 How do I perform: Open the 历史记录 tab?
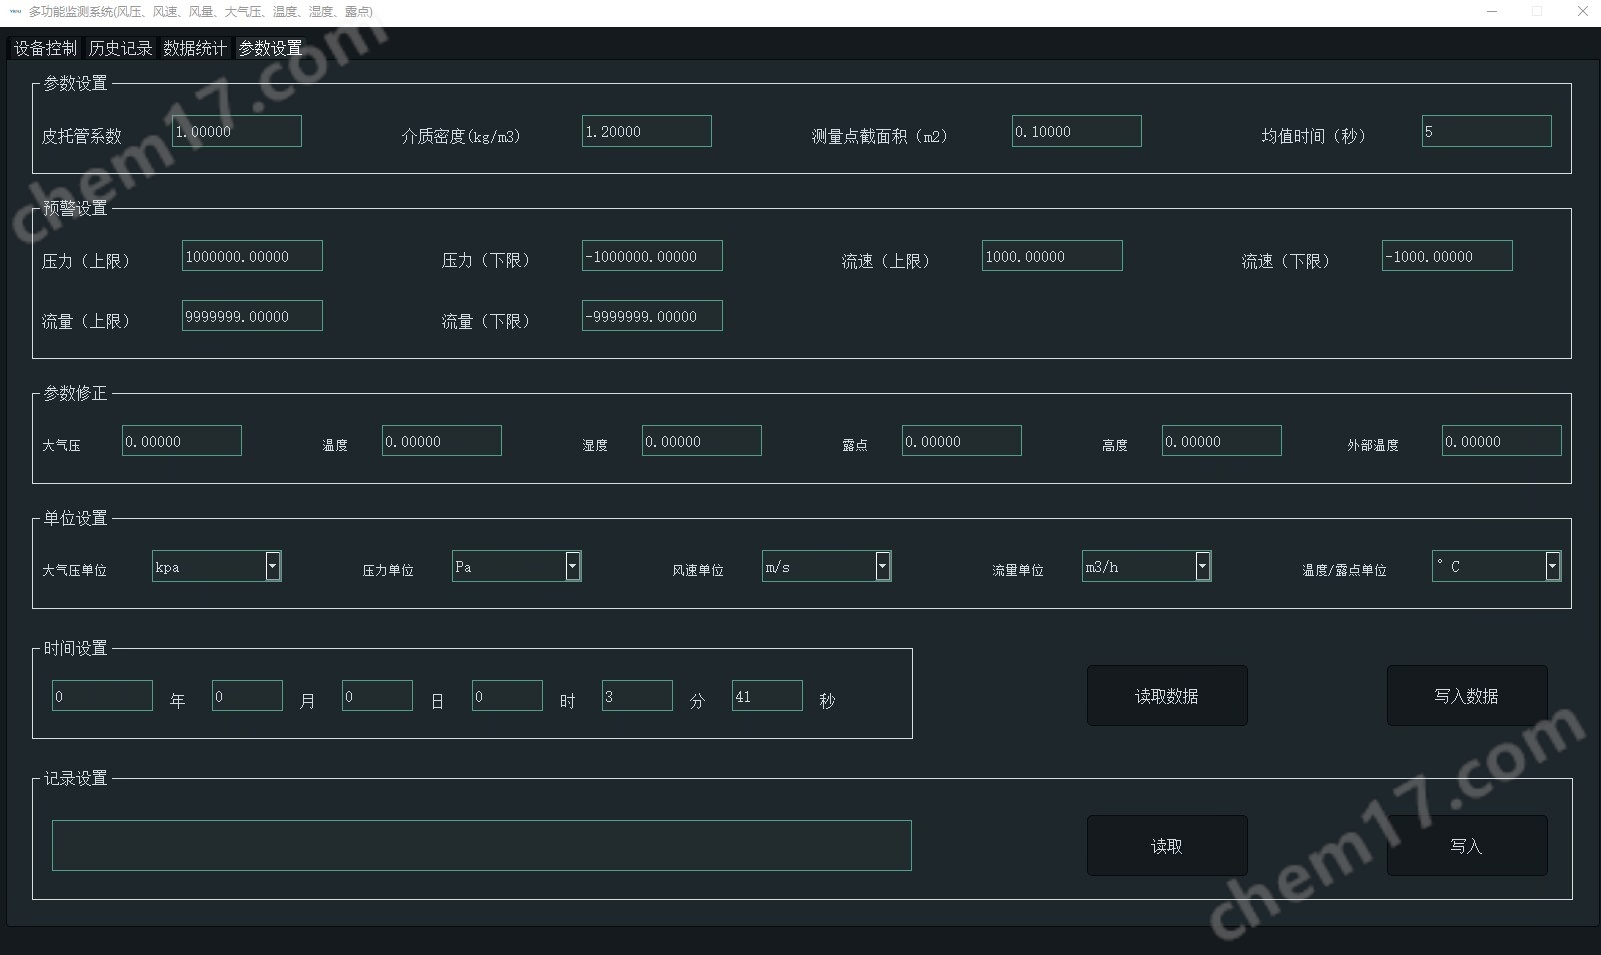point(120,48)
